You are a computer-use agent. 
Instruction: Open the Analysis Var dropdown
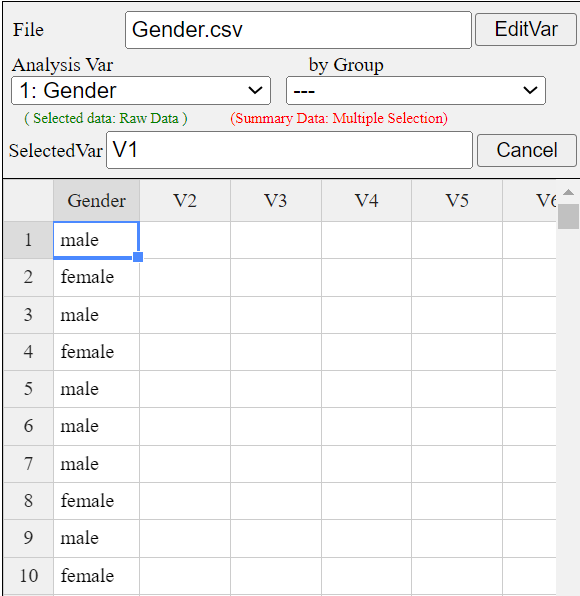pos(141,90)
